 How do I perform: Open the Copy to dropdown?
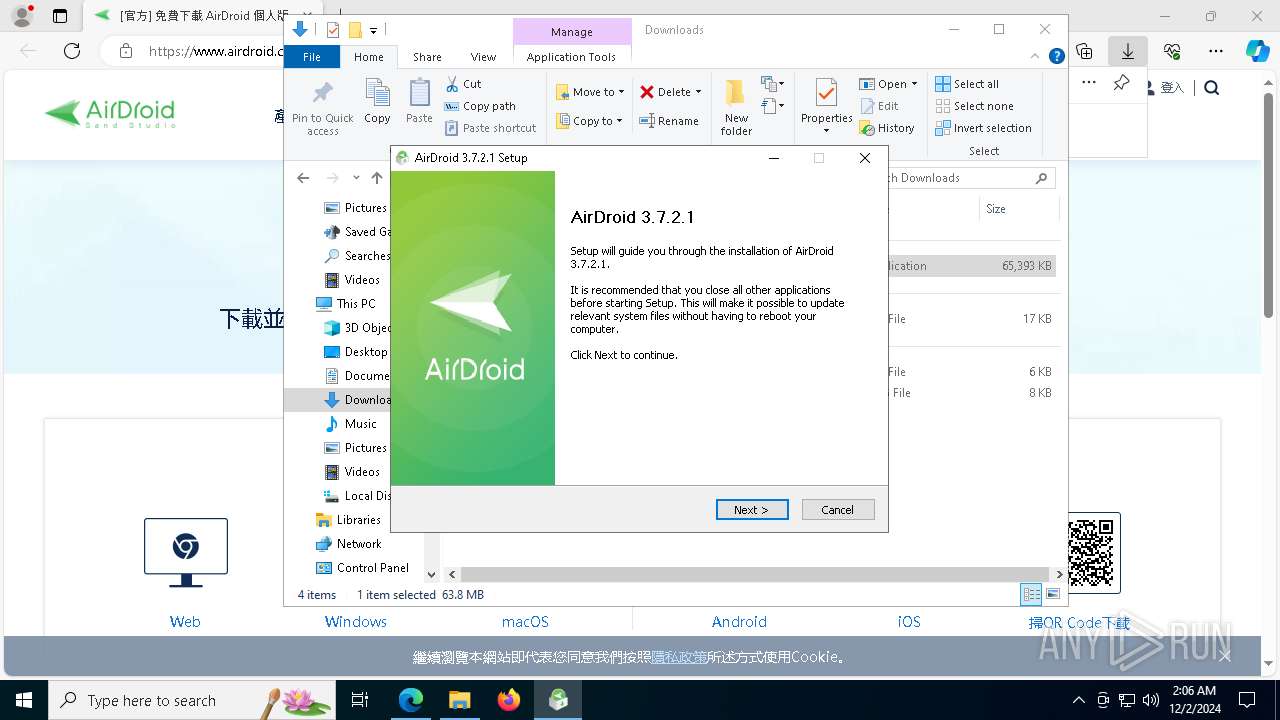pos(589,121)
